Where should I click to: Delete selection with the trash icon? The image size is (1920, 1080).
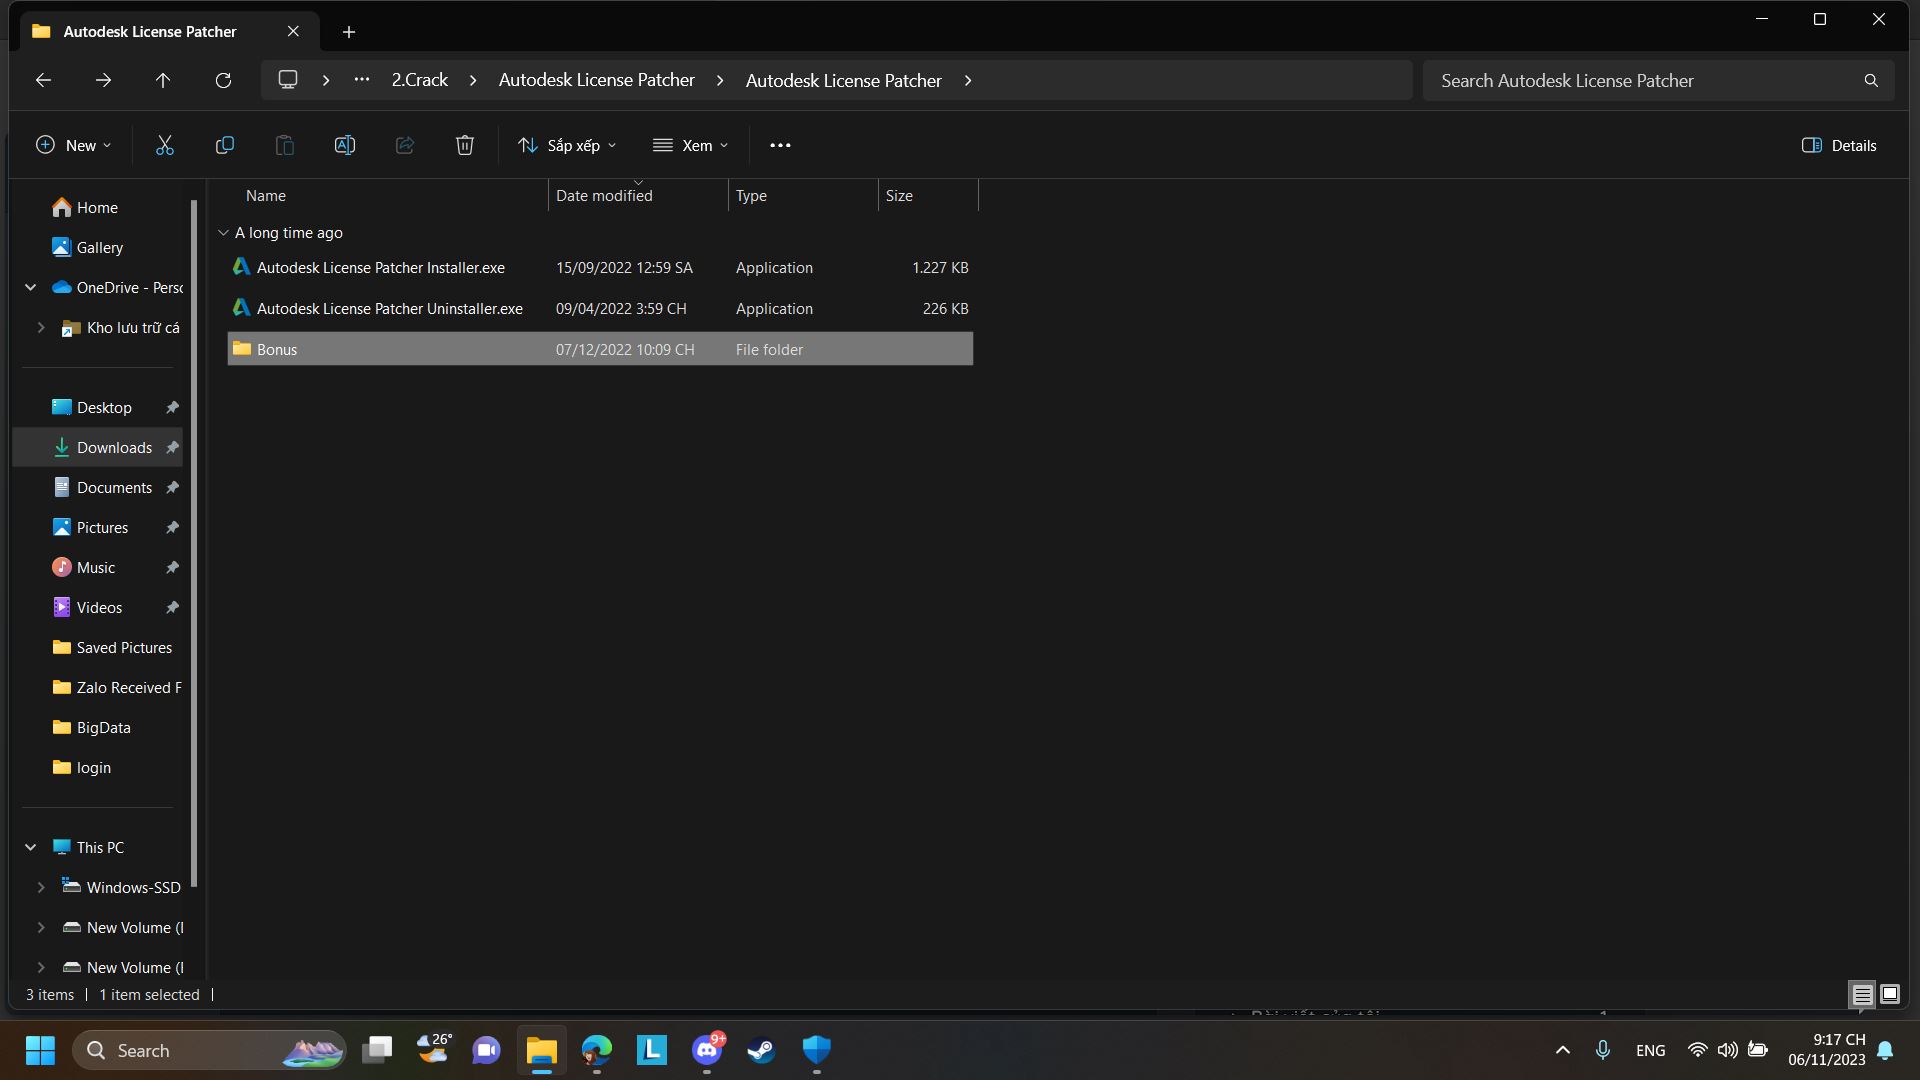pyautogui.click(x=465, y=146)
